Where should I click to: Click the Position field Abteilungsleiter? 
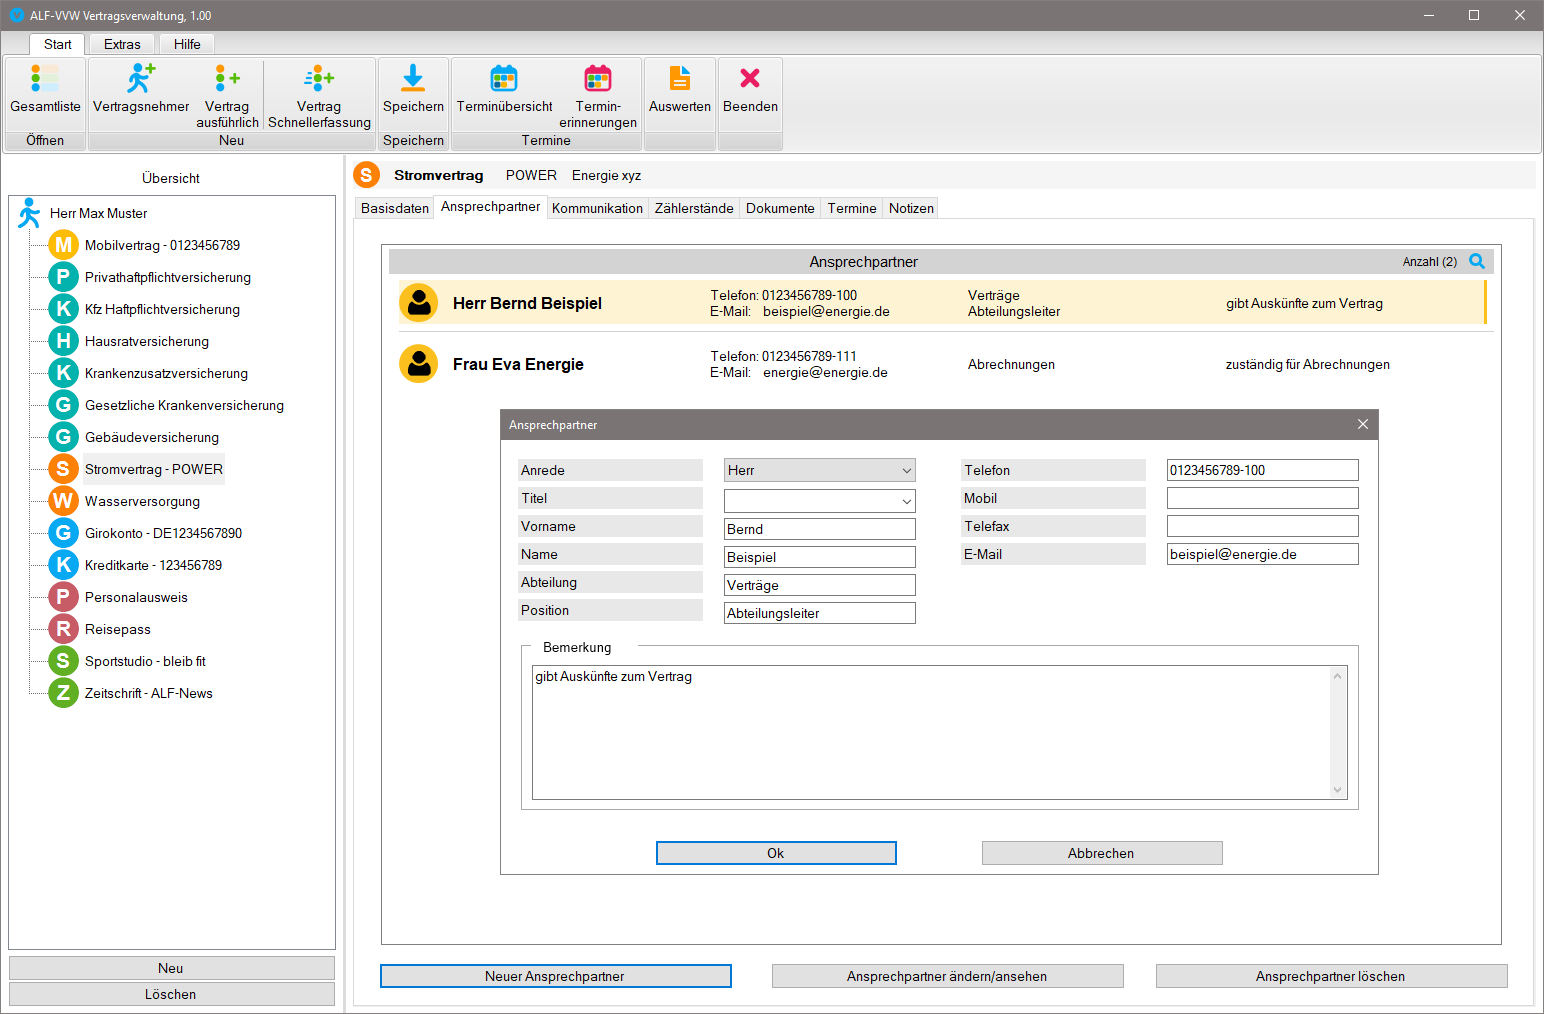pos(820,613)
